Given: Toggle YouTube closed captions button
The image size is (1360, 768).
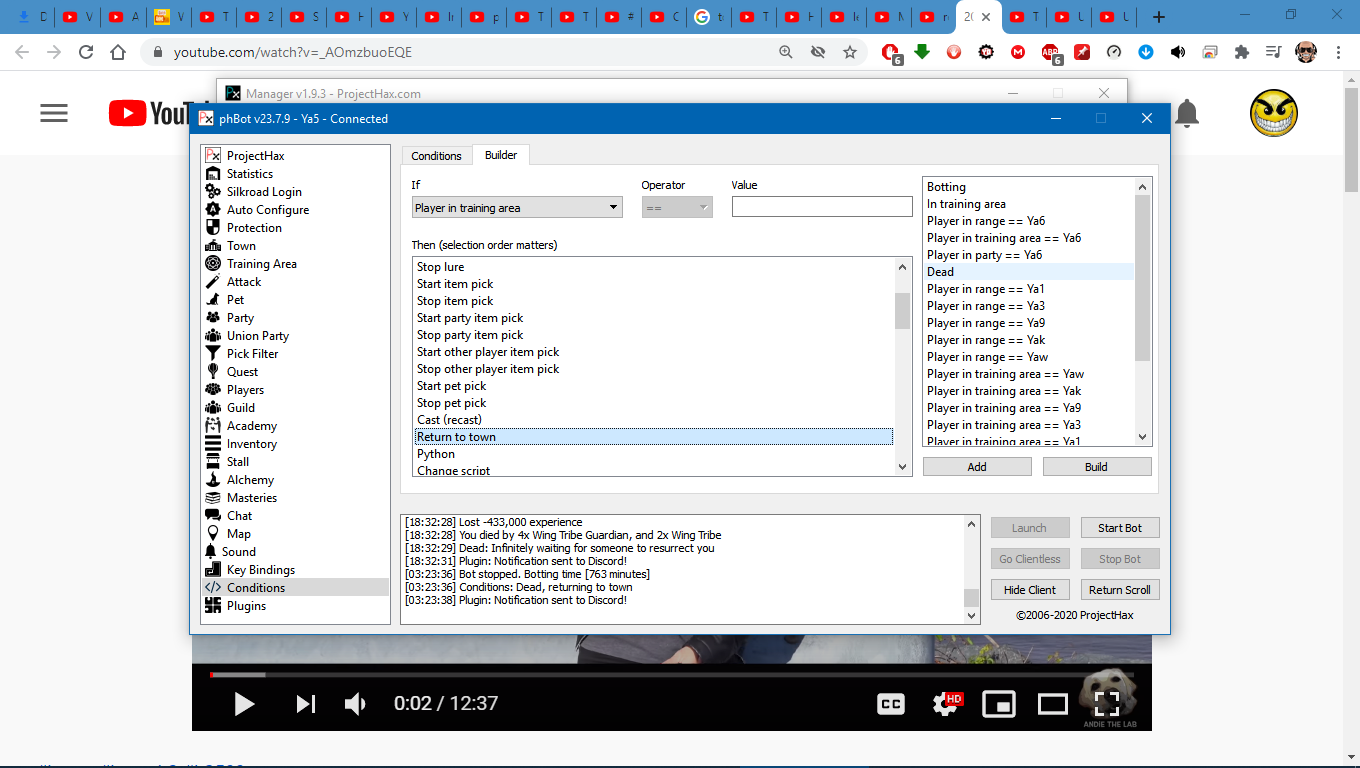Looking at the screenshot, I should (x=890, y=704).
